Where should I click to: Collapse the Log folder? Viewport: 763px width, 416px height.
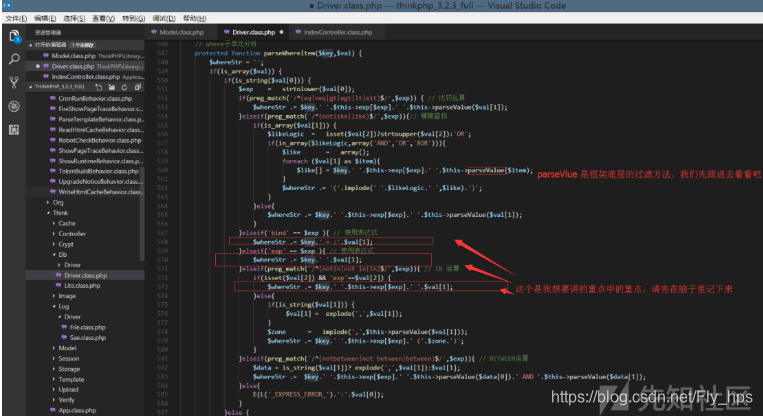[64, 307]
